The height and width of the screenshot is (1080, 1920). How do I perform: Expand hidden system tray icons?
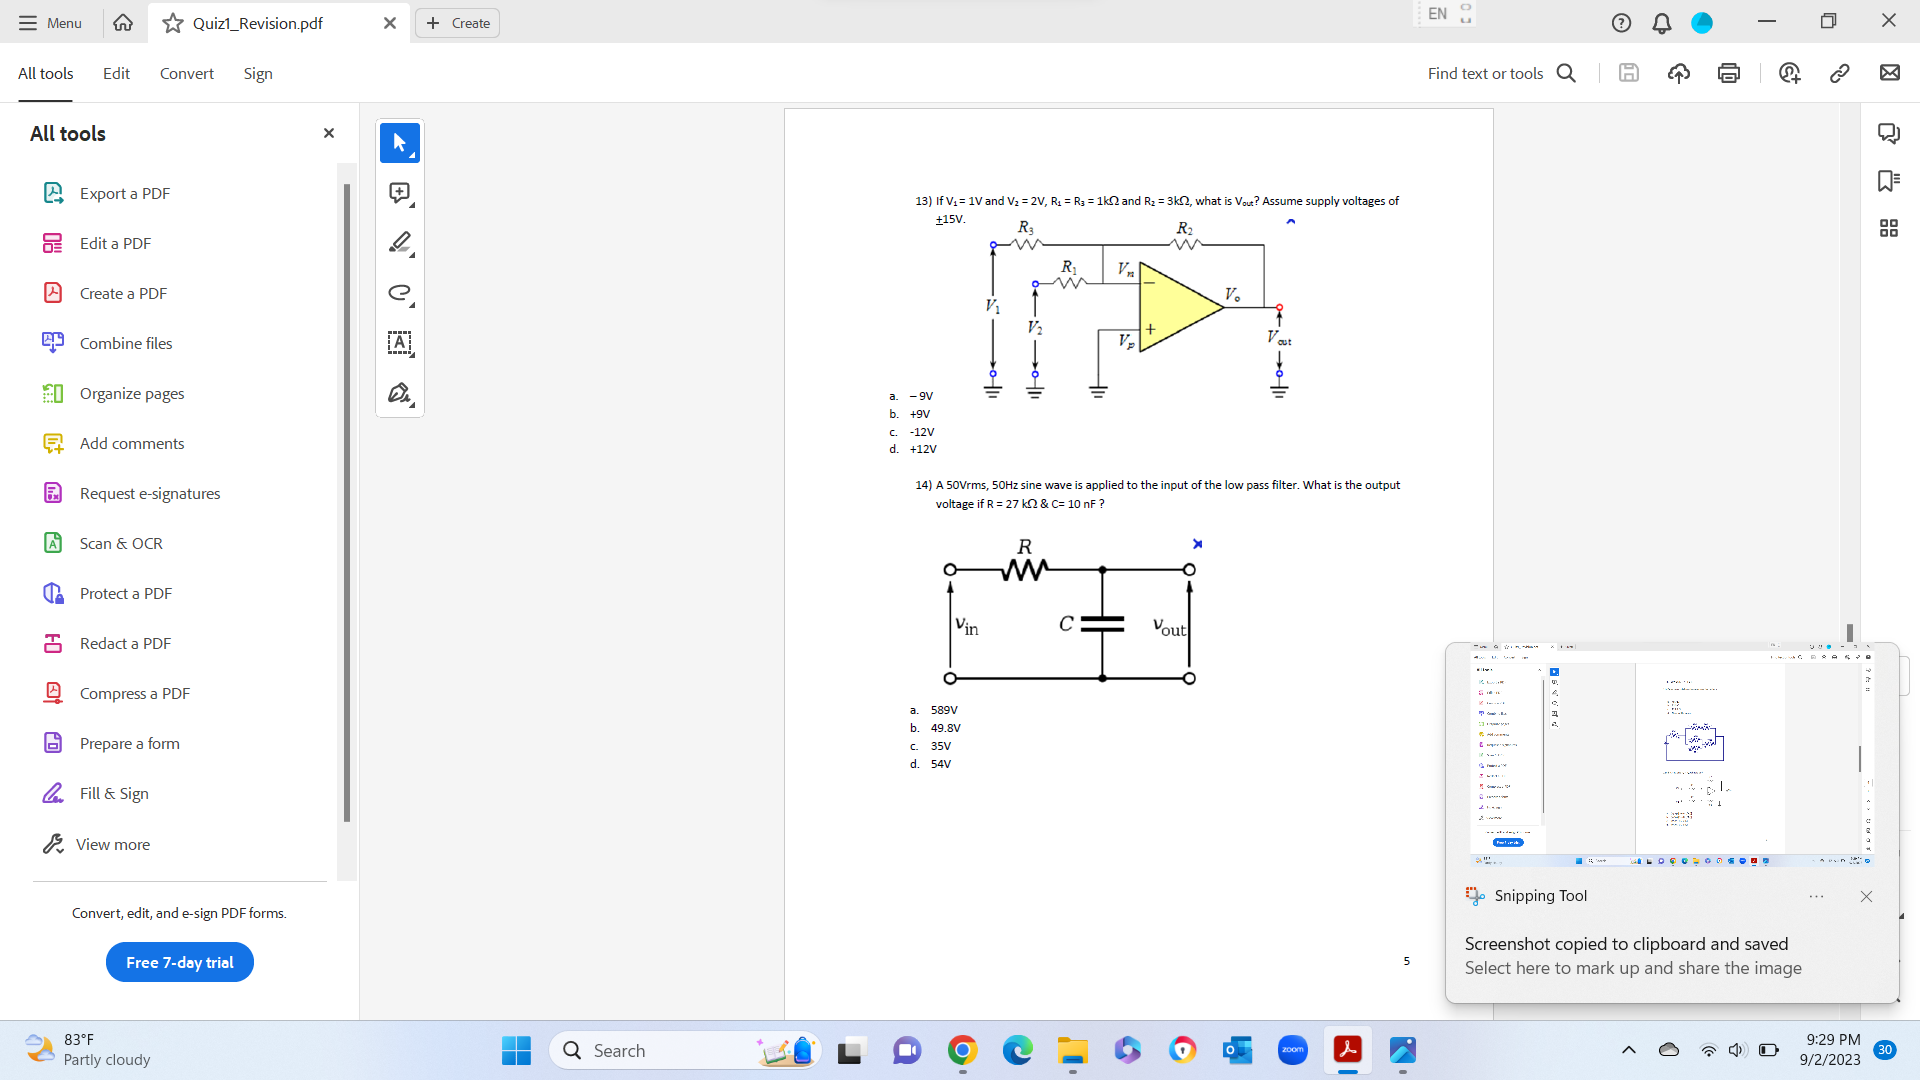click(1628, 1050)
